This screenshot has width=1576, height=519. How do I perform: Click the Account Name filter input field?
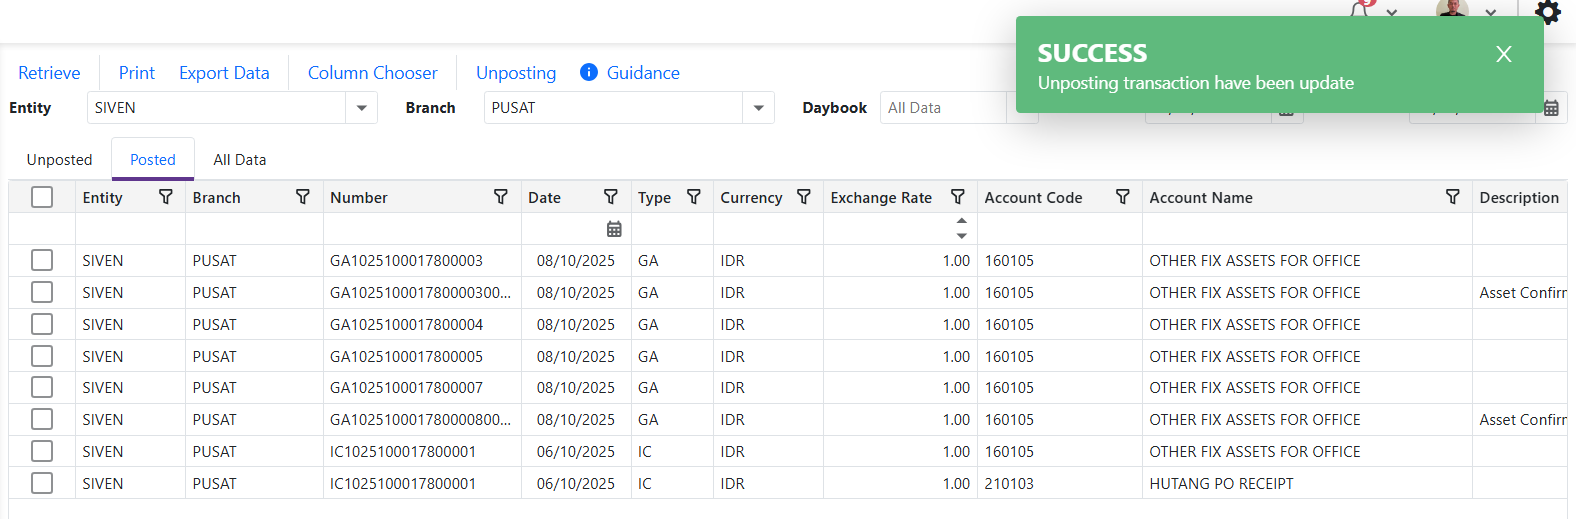pyautogui.click(x=1307, y=229)
